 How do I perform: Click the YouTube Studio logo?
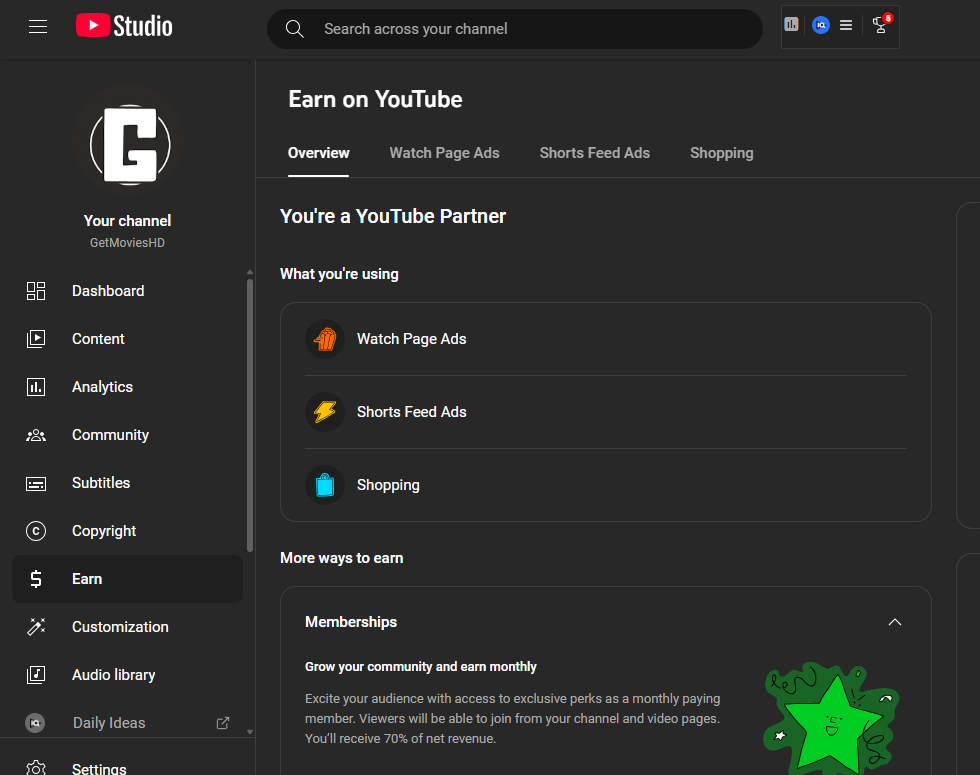click(124, 27)
